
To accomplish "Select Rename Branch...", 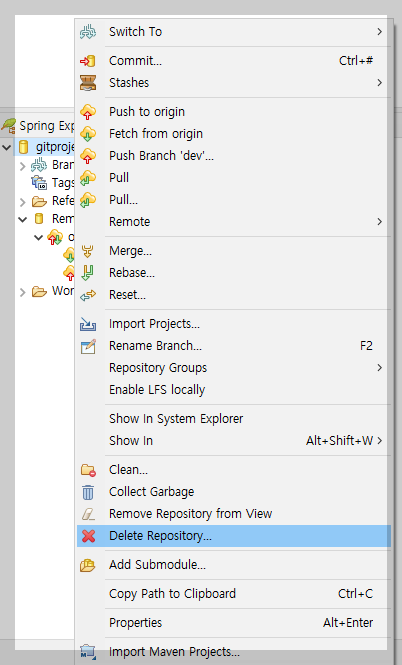I will pyautogui.click(x=233, y=346).
